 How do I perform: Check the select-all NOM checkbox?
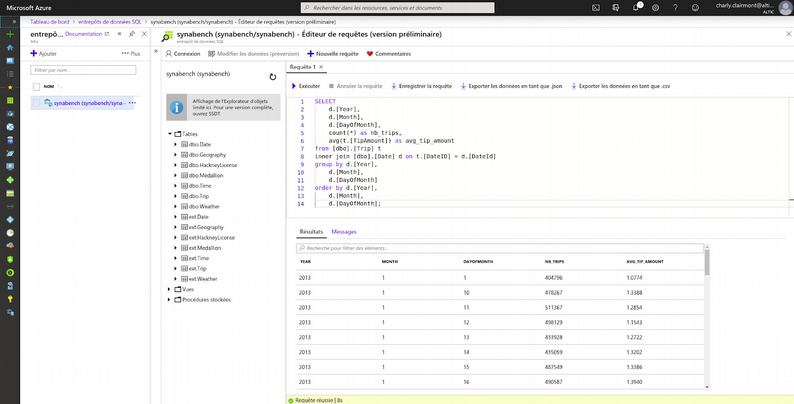click(36, 87)
